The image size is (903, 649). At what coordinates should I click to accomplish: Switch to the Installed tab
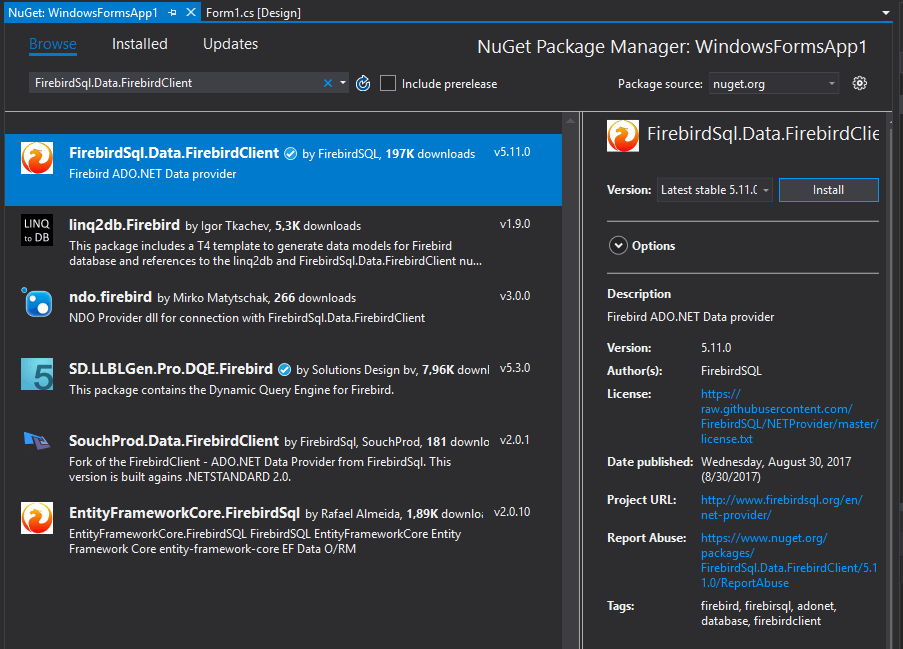point(139,44)
